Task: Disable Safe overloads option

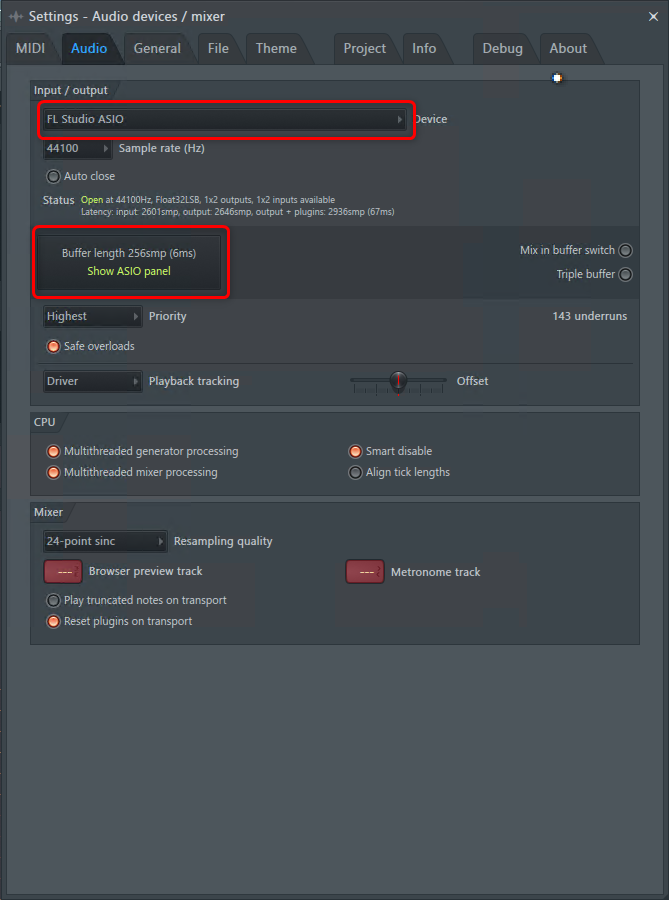Action: coord(54,346)
